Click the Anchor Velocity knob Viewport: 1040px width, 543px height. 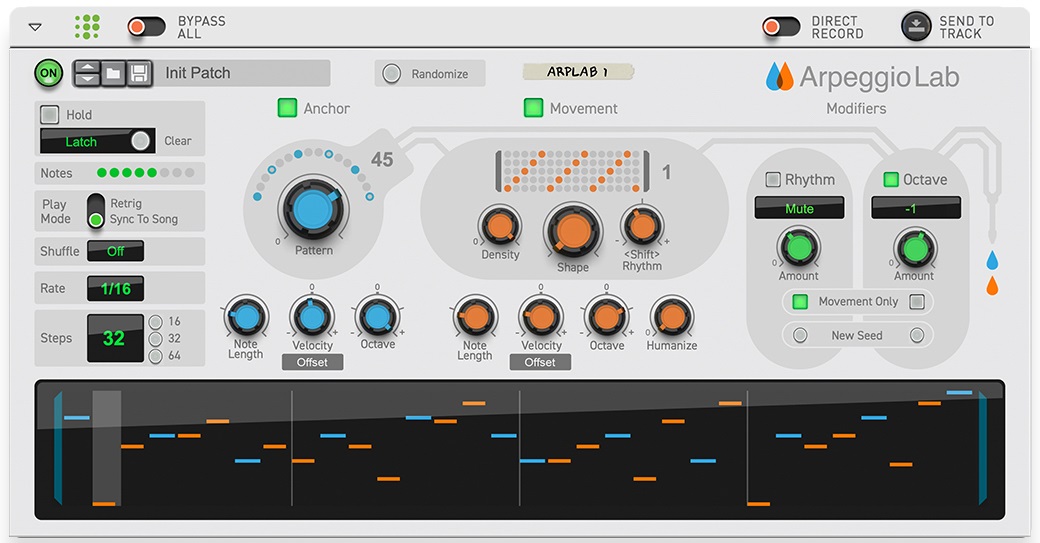click(x=312, y=316)
